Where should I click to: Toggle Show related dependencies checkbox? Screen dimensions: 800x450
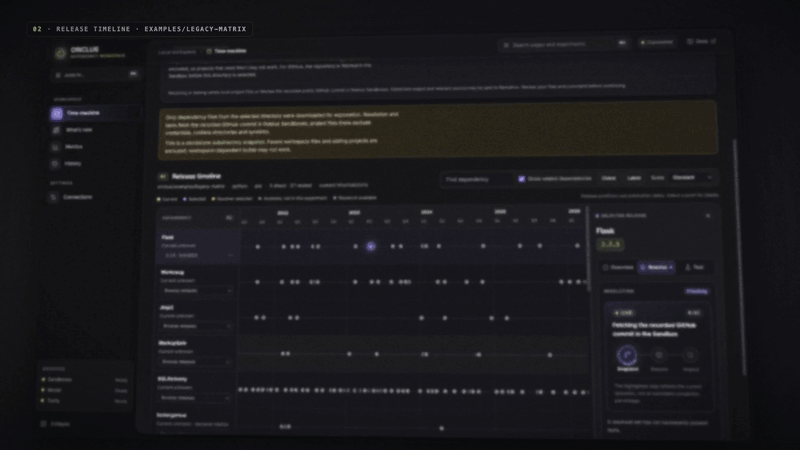pyautogui.click(x=521, y=179)
